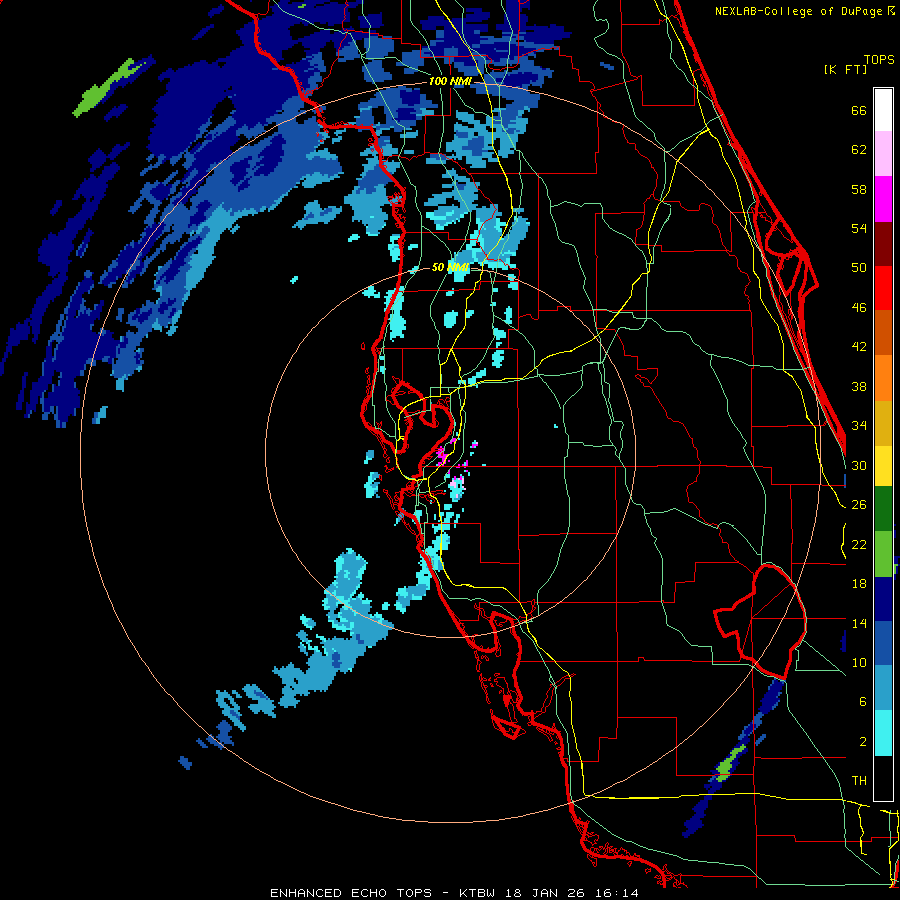
Task: Pick the white swatch atop the color bar
Action: coord(883,110)
